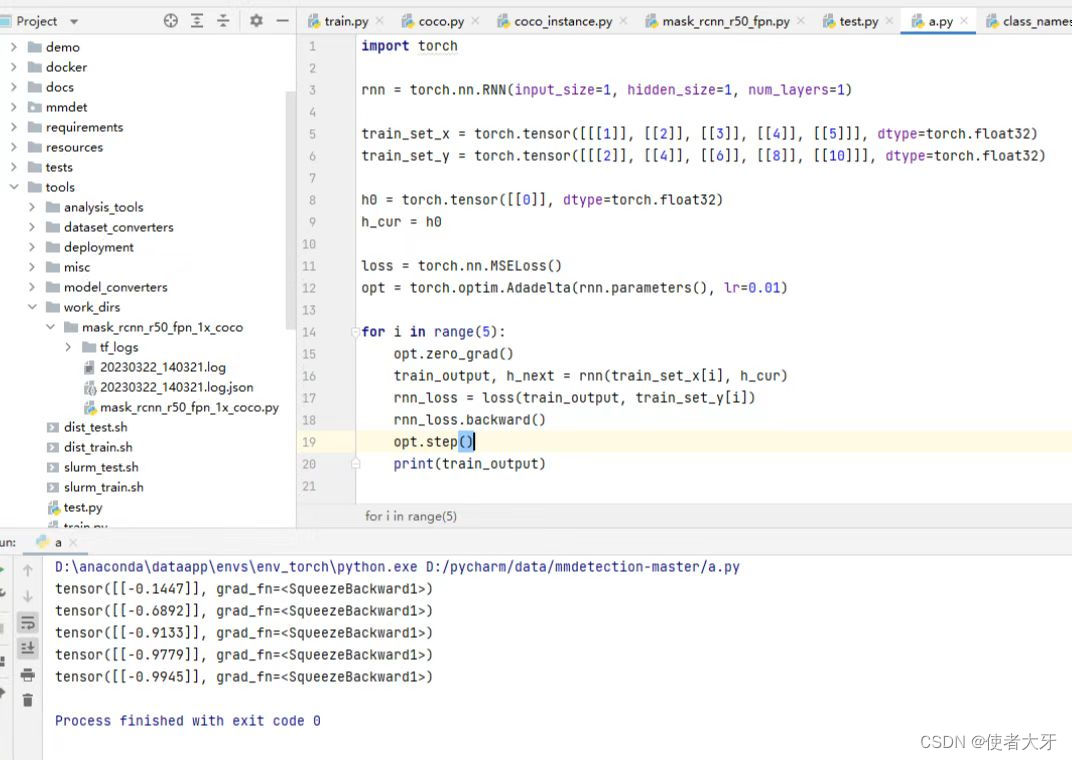Image resolution: width=1072 pixels, height=760 pixels.
Task: Click the locate file target icon
Action: coord(171,21)
